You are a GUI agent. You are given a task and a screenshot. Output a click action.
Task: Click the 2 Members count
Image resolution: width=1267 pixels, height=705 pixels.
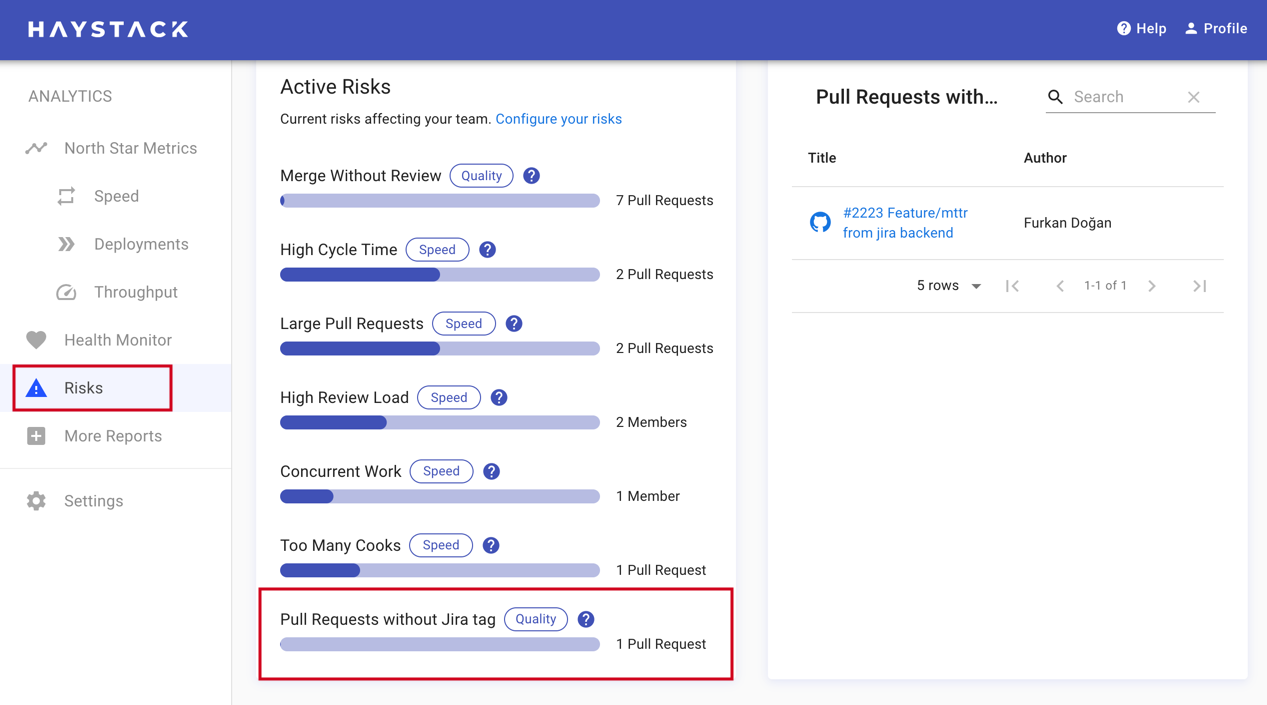[651, 423]
